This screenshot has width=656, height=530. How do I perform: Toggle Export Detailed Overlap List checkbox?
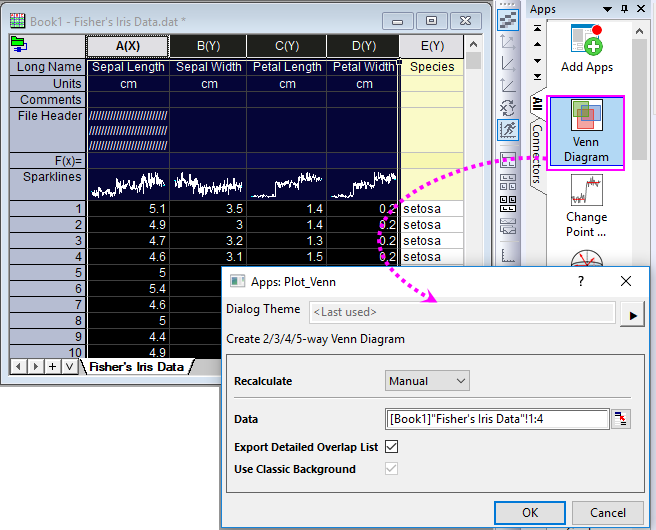391,447
